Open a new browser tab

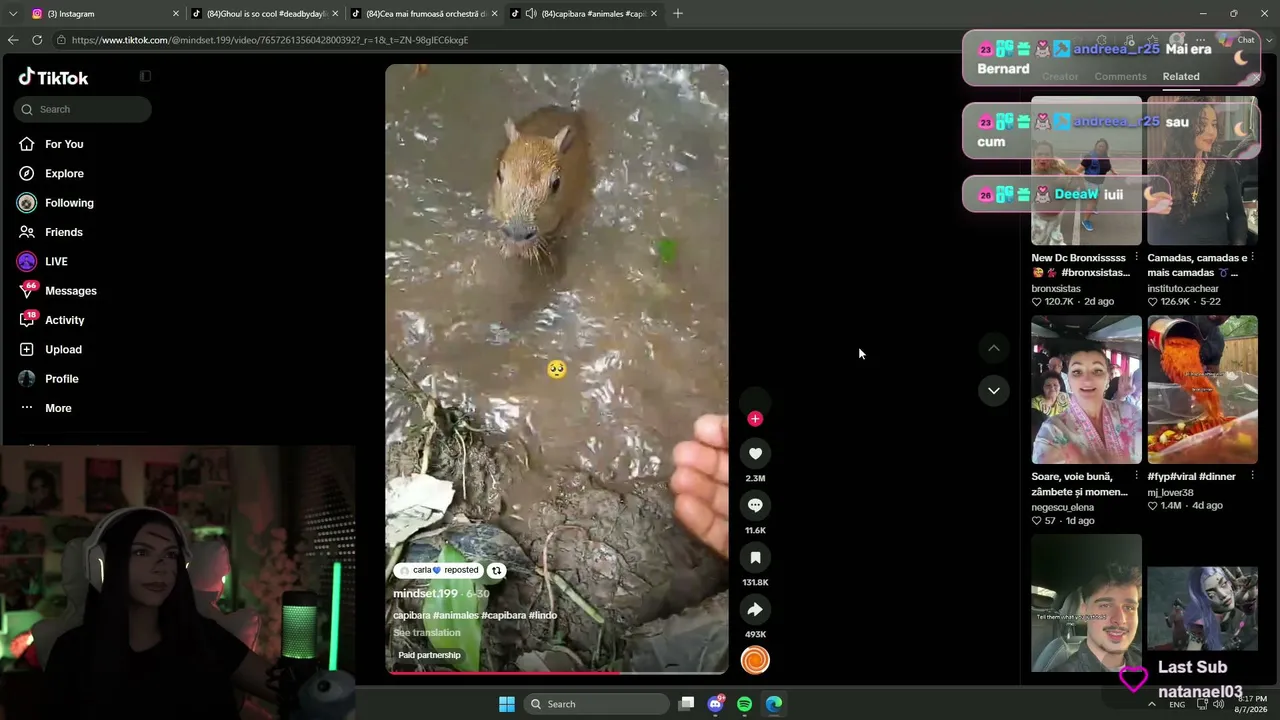[678, 13]
